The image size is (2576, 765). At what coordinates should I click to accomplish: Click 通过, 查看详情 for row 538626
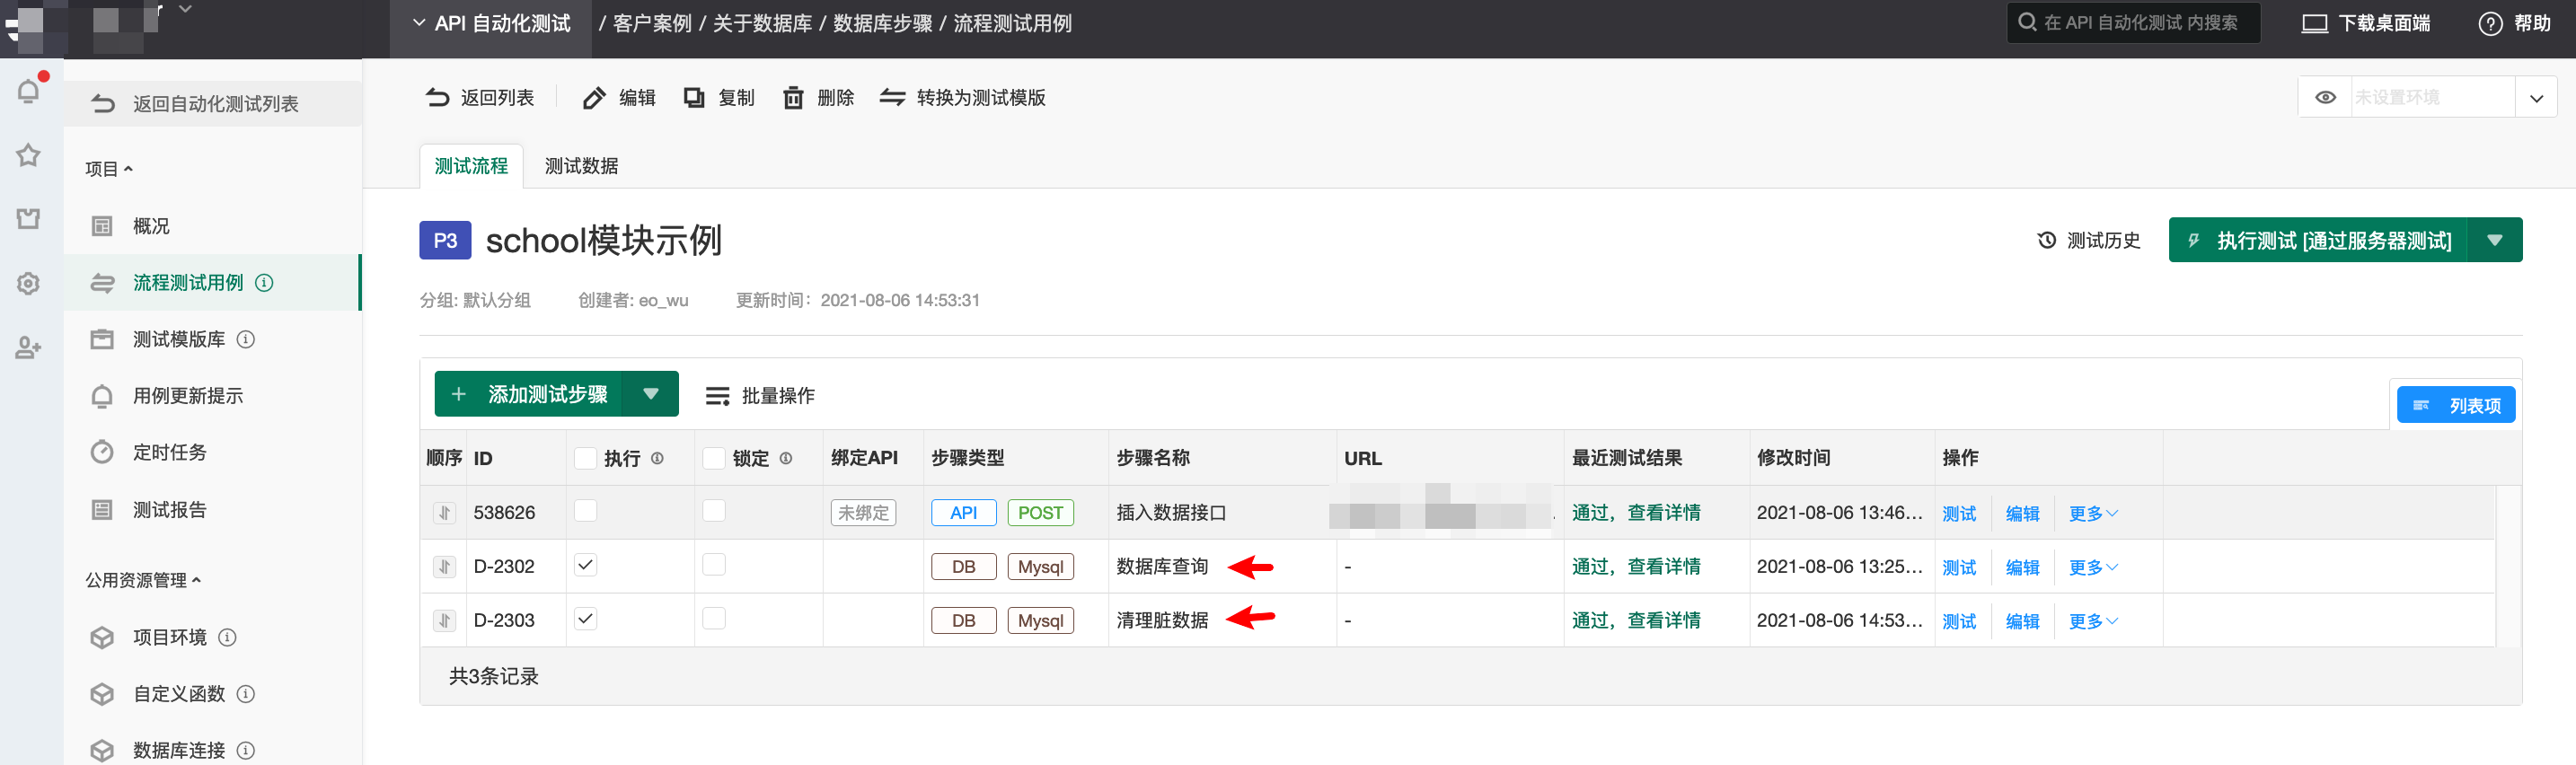click(x=1636, y=513)
